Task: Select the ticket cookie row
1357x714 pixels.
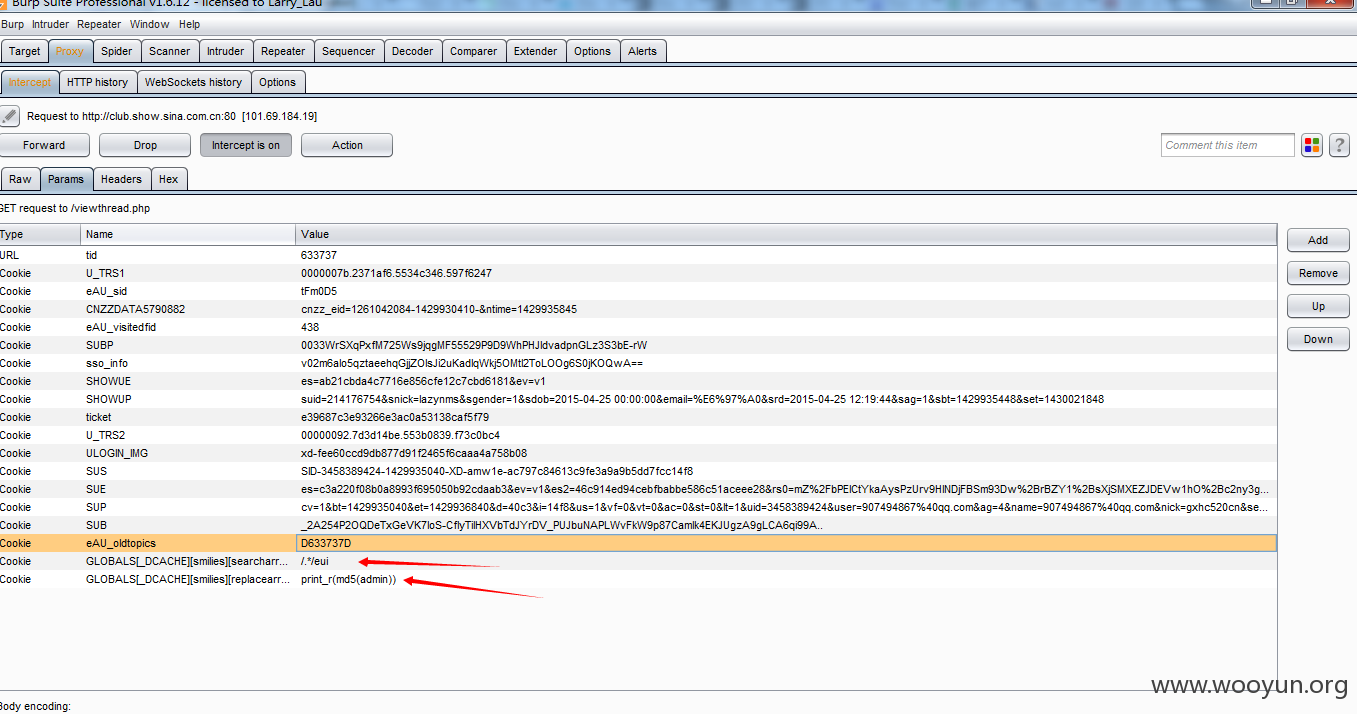Action: click(x=638, y=417)
